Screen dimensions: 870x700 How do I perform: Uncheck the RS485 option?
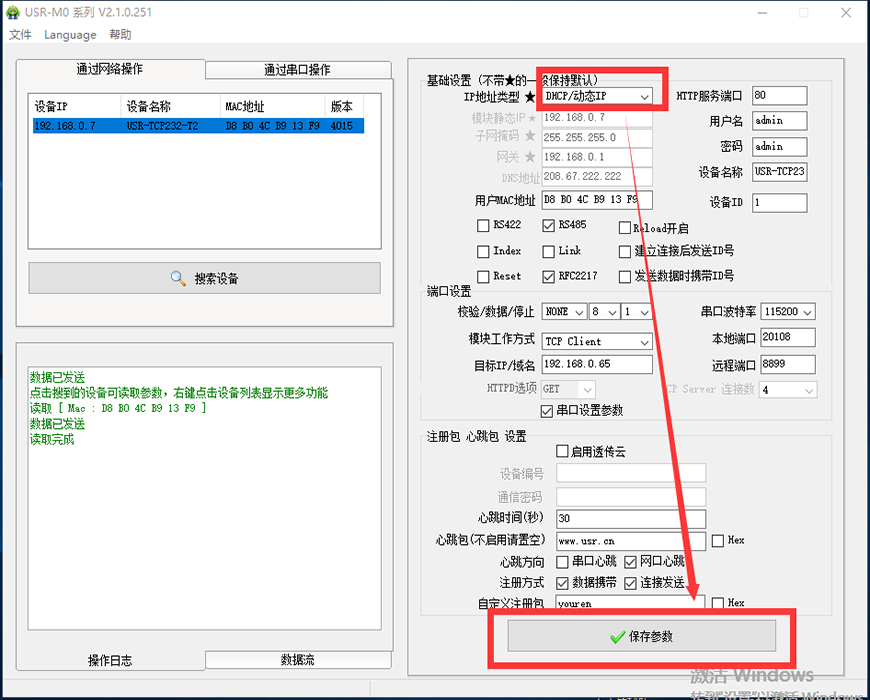click(x=548, y=226)
